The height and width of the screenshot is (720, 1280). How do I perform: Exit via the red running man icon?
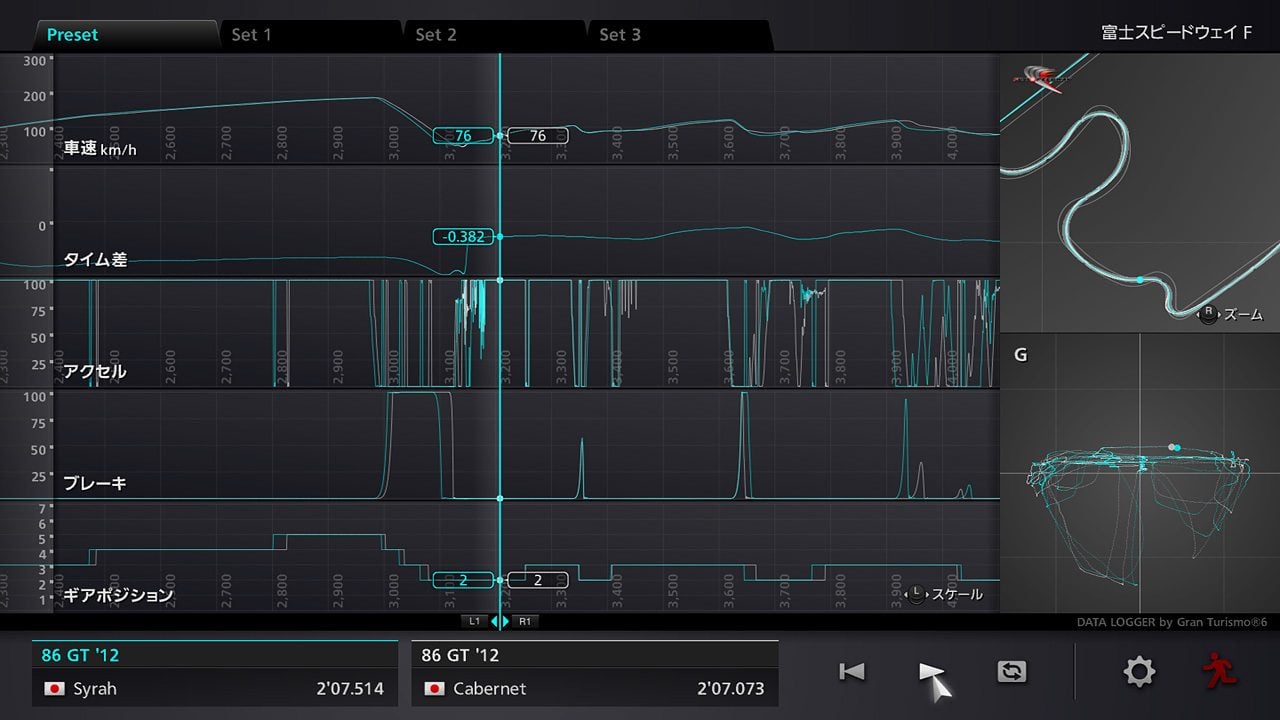click(1220, 671)
